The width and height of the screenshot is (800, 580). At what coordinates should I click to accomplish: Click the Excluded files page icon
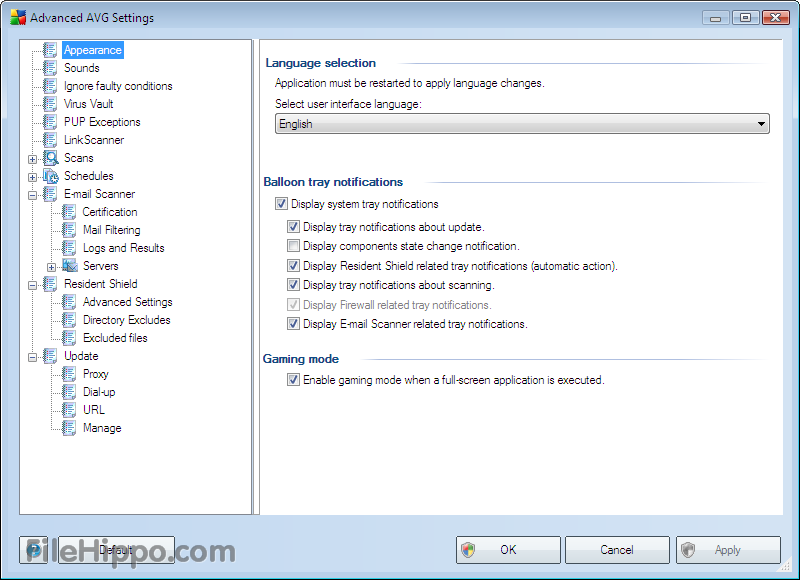[69, 338]
